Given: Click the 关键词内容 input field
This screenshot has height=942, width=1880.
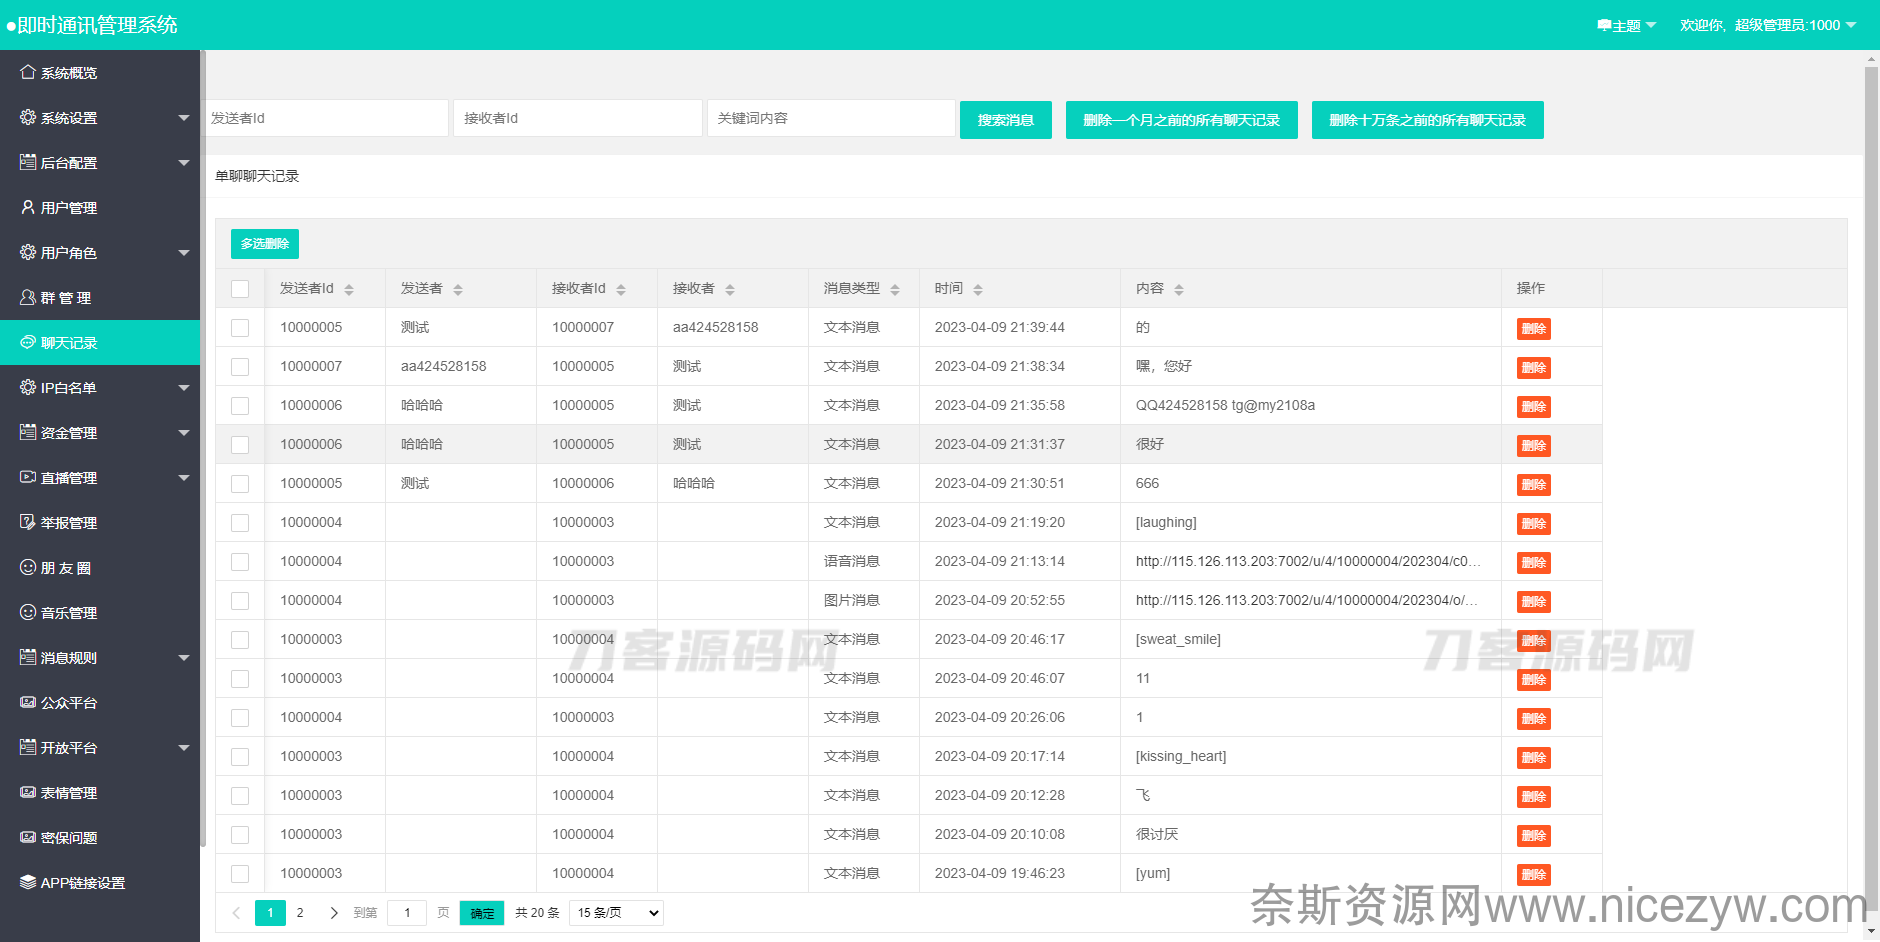Looking at the screenshot, I should coord(831,118).
